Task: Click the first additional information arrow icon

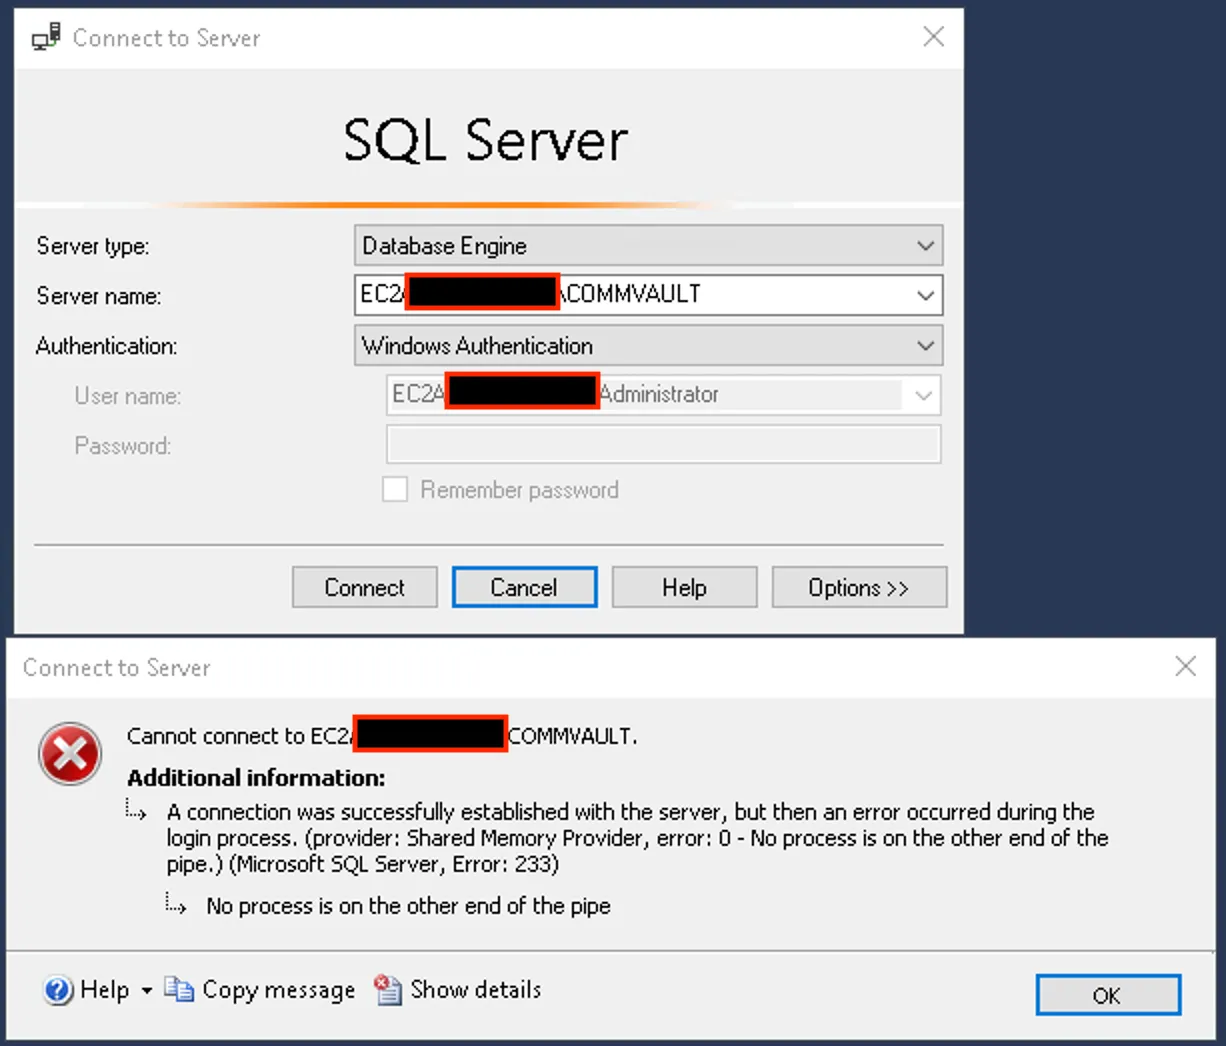Action: 136,809
